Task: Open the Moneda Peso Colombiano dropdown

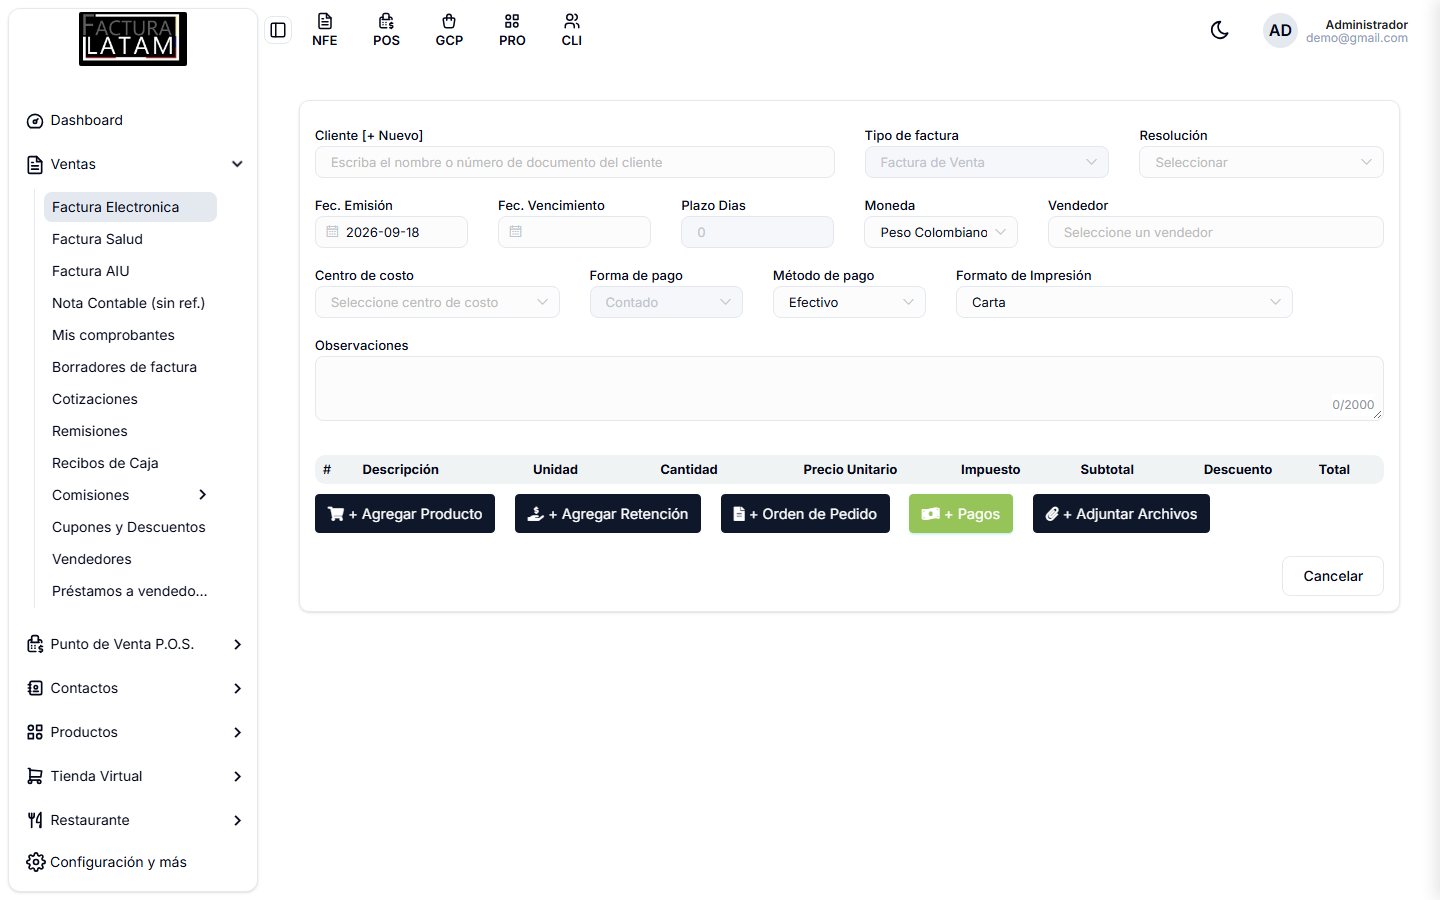Action: (941, 232)
